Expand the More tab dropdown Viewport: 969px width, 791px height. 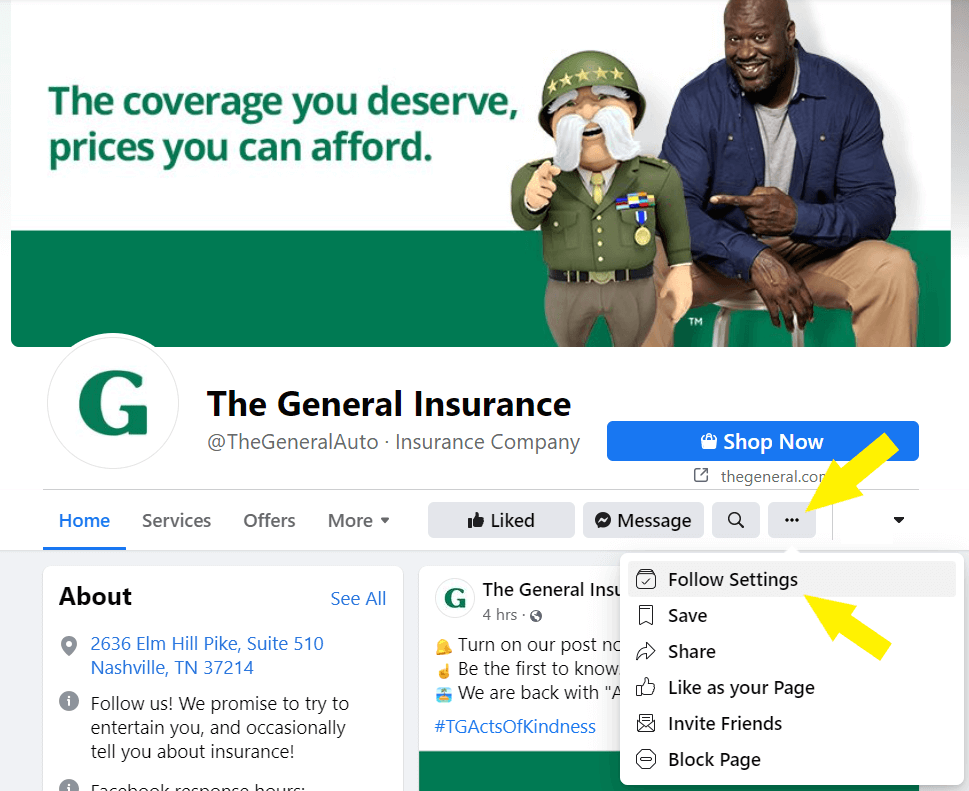coord(358,520)
